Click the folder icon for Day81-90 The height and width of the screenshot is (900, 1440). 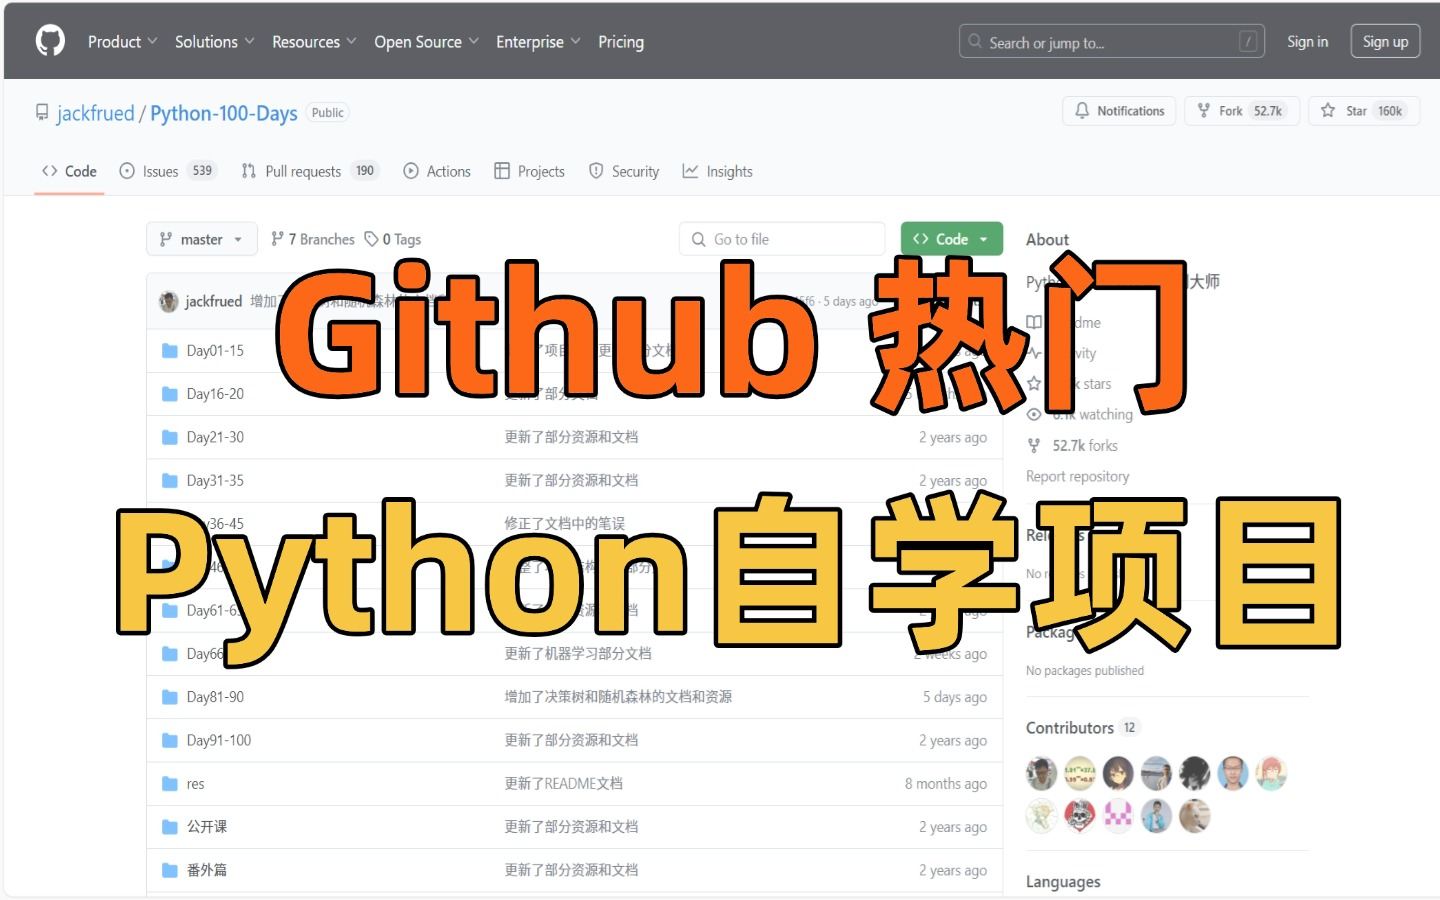pyautogui.click(x=170, y=697)
